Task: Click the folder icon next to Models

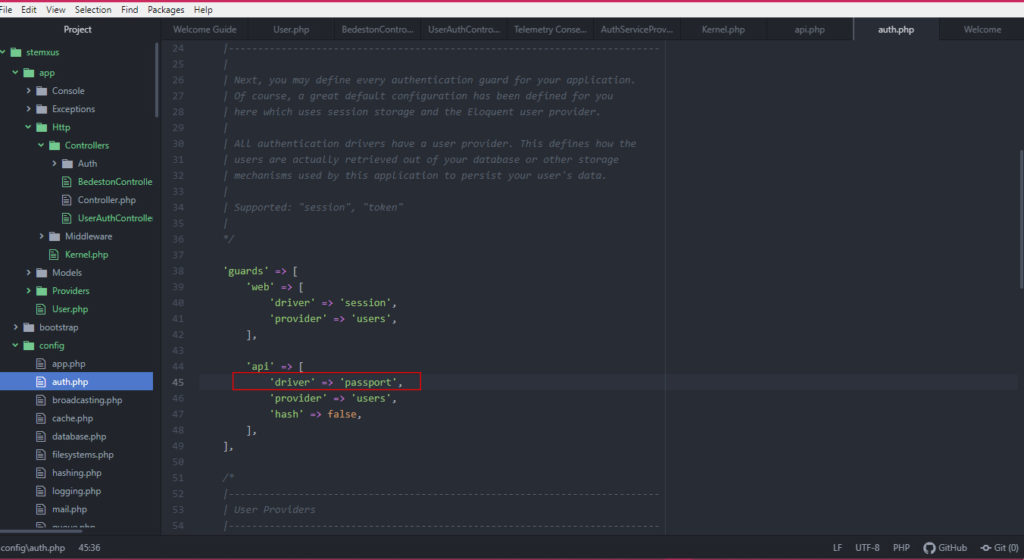Action: pos(42,273)
